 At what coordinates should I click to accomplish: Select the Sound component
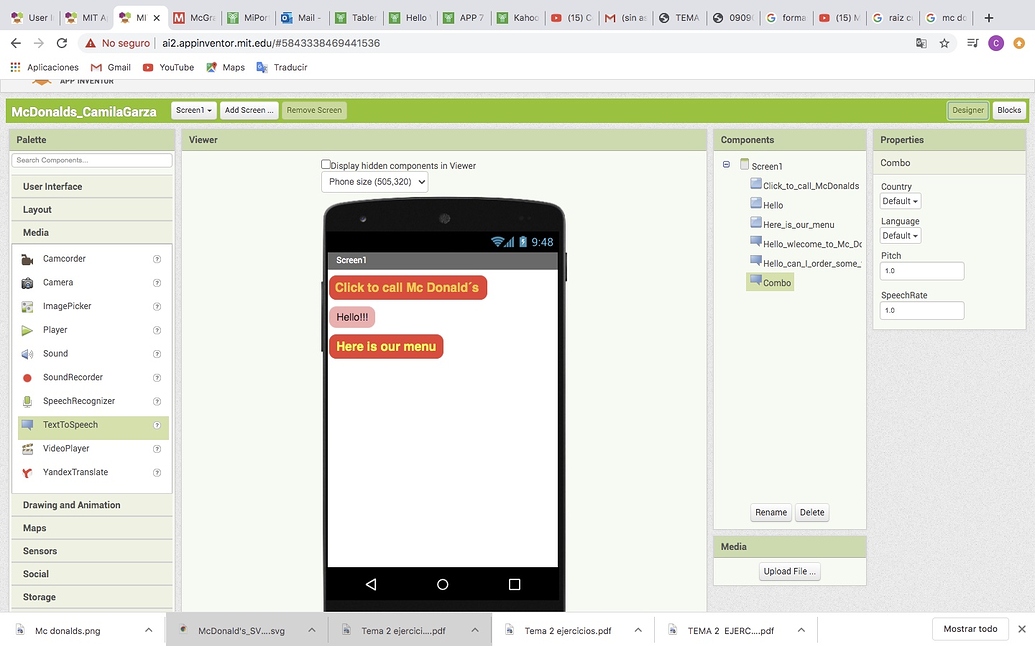tap(56, 353)
